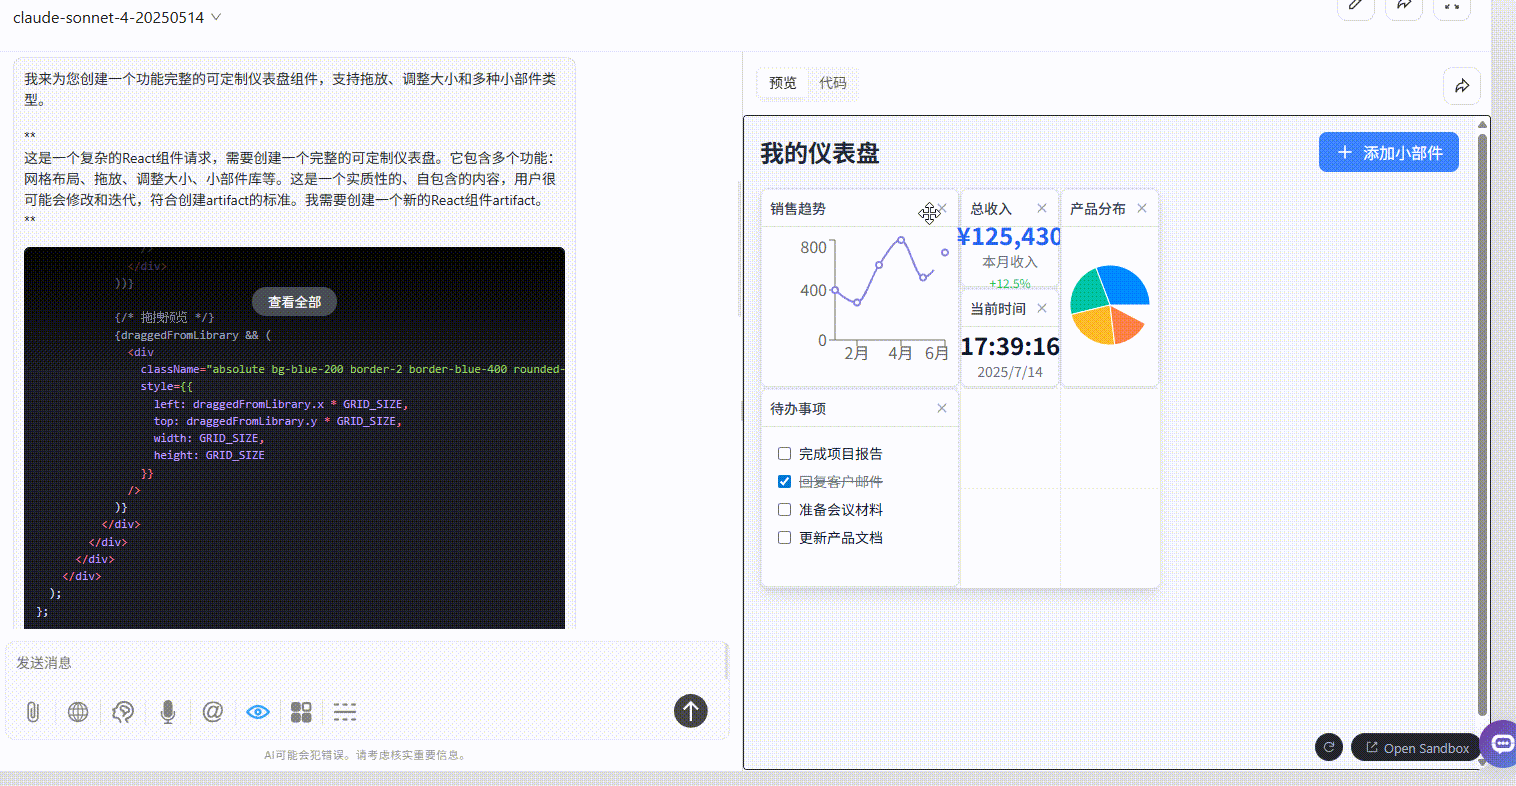Open the purple chat bubble widget

[x=1500, y=744]
